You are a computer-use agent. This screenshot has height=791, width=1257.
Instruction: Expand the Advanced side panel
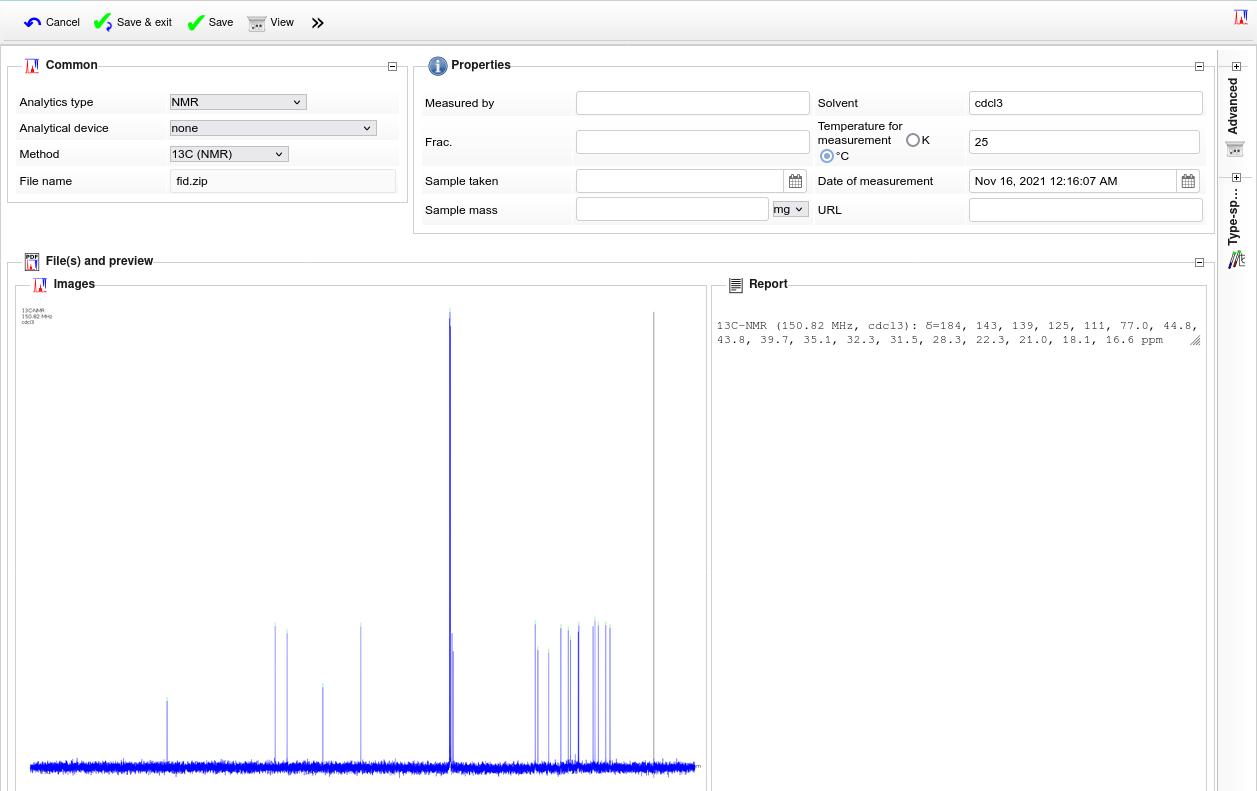point(1236,66)
